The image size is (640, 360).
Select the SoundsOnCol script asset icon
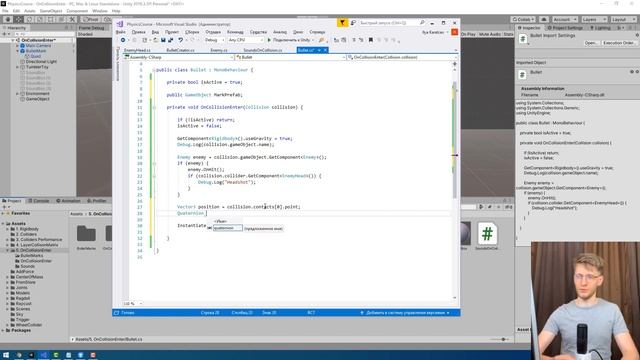(x=487, y=233)
